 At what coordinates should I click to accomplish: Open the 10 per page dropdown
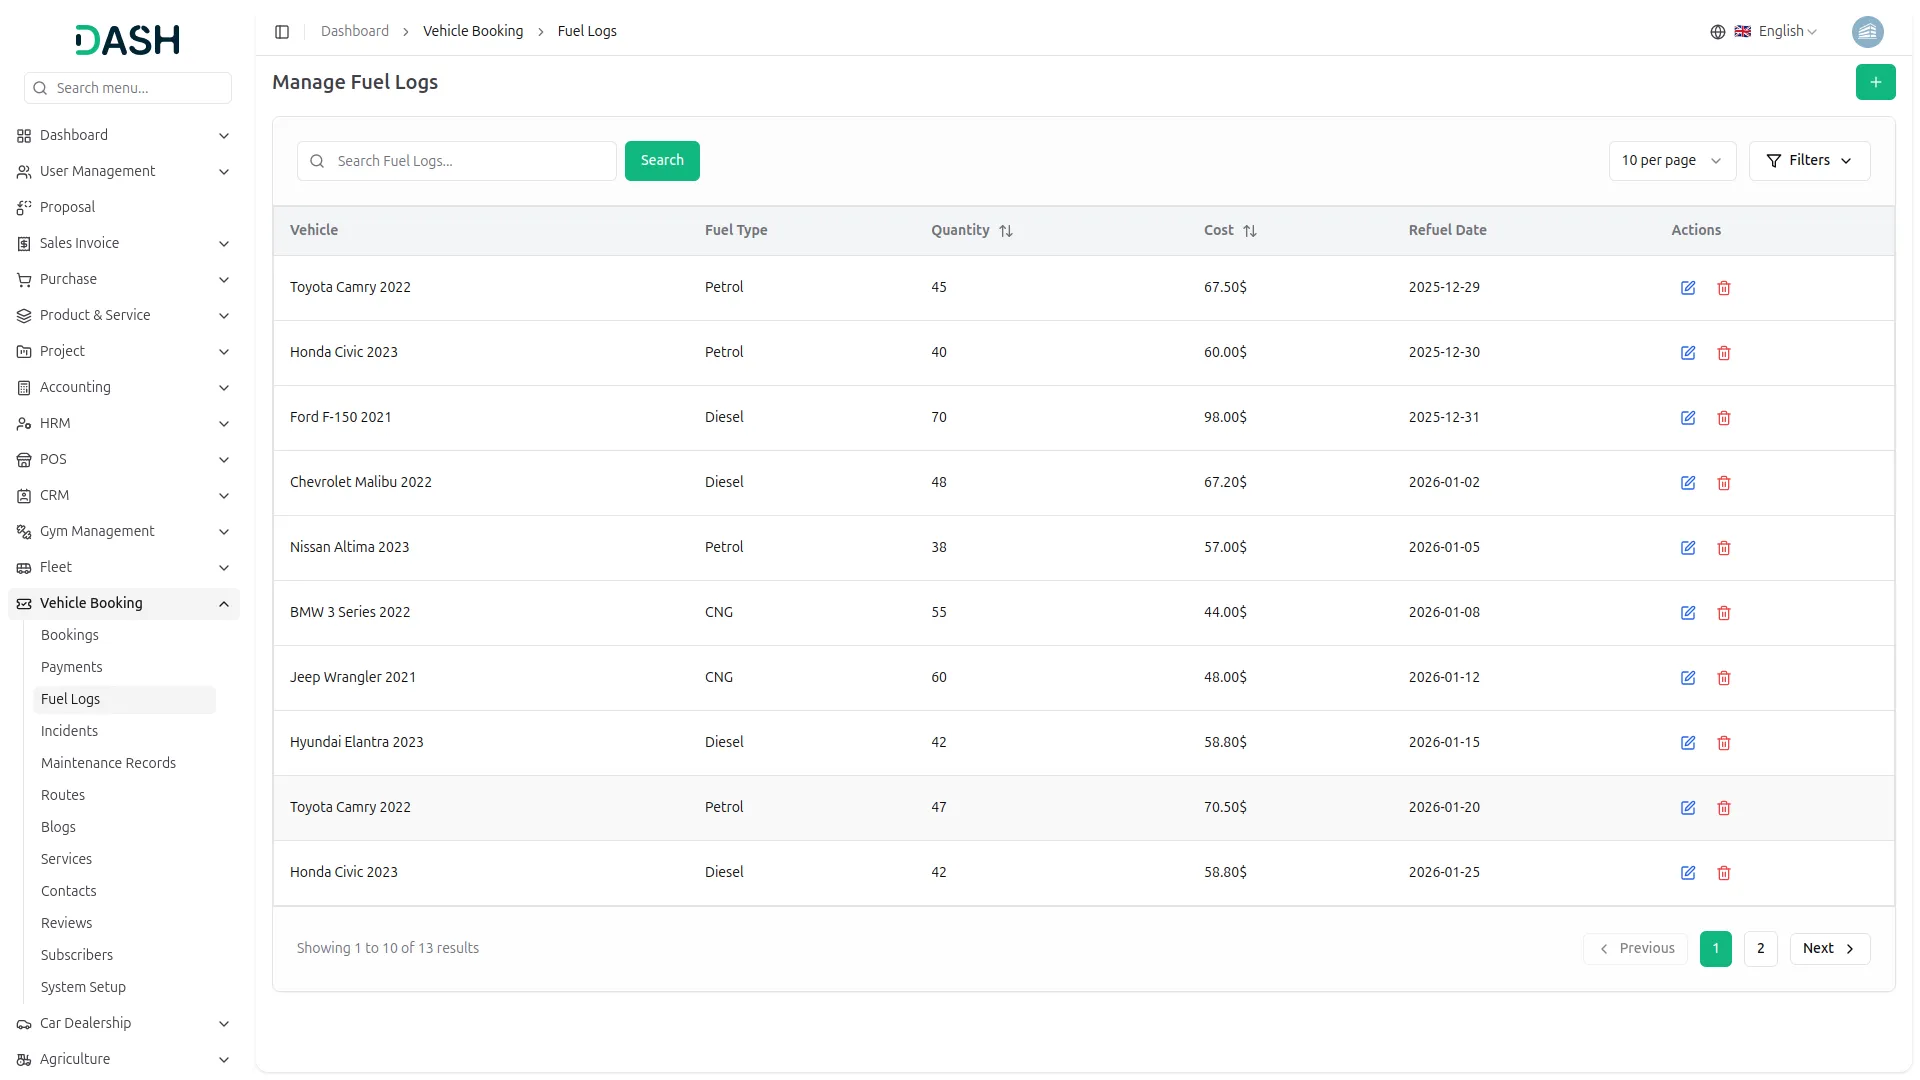(x=1671, y=161)
